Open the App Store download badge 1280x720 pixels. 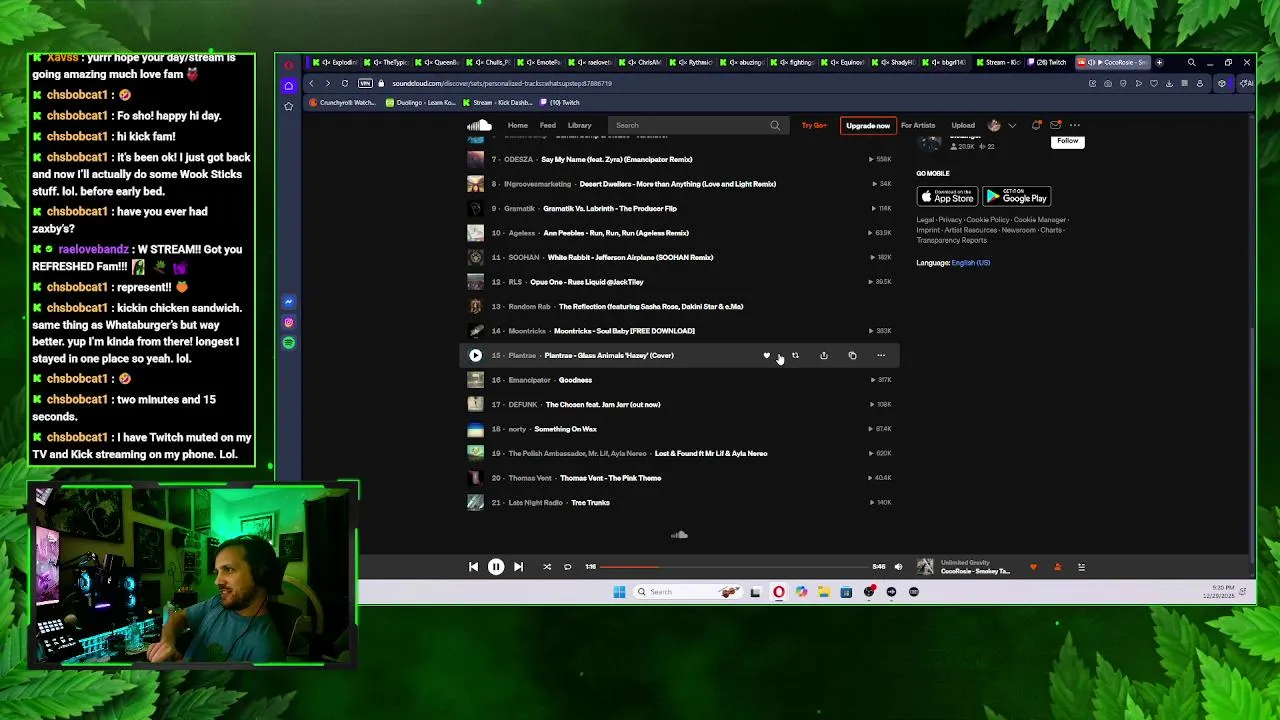pyautogui.click(x=947, y=197)
